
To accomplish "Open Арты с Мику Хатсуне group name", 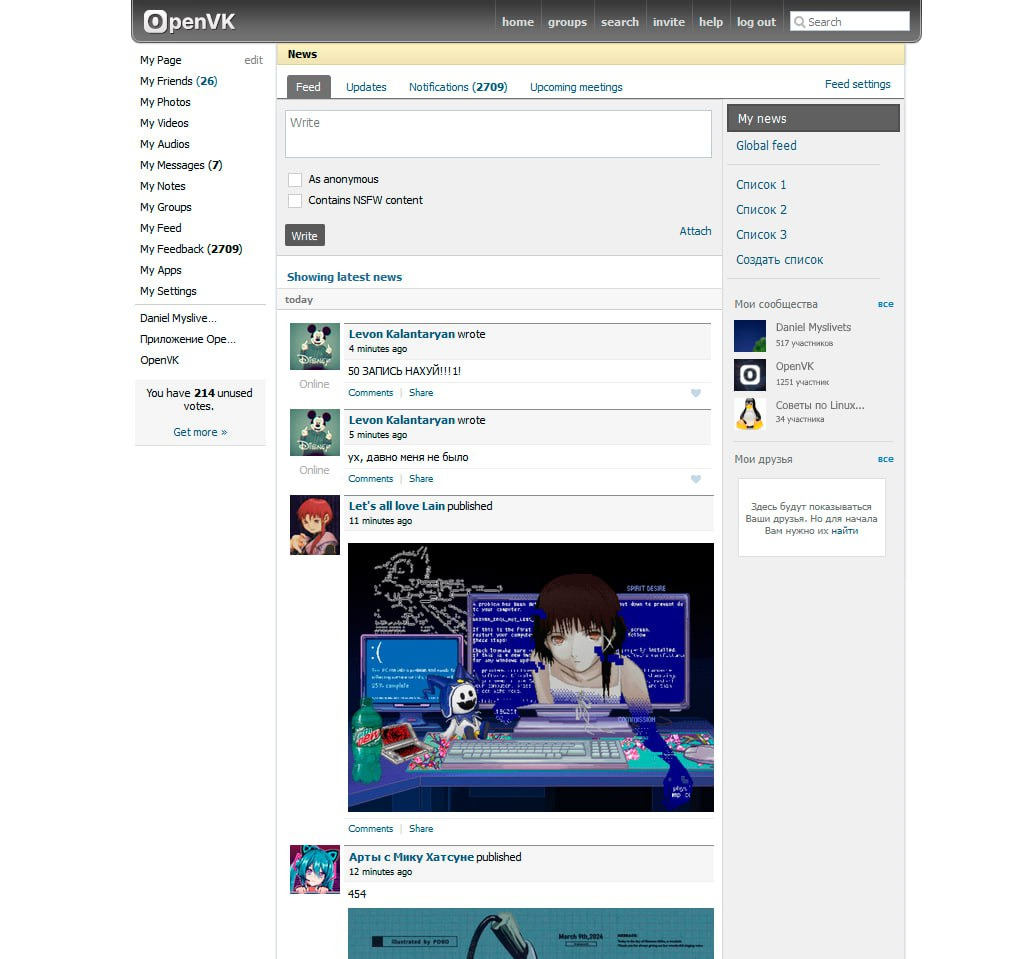I will pos(411,858).
